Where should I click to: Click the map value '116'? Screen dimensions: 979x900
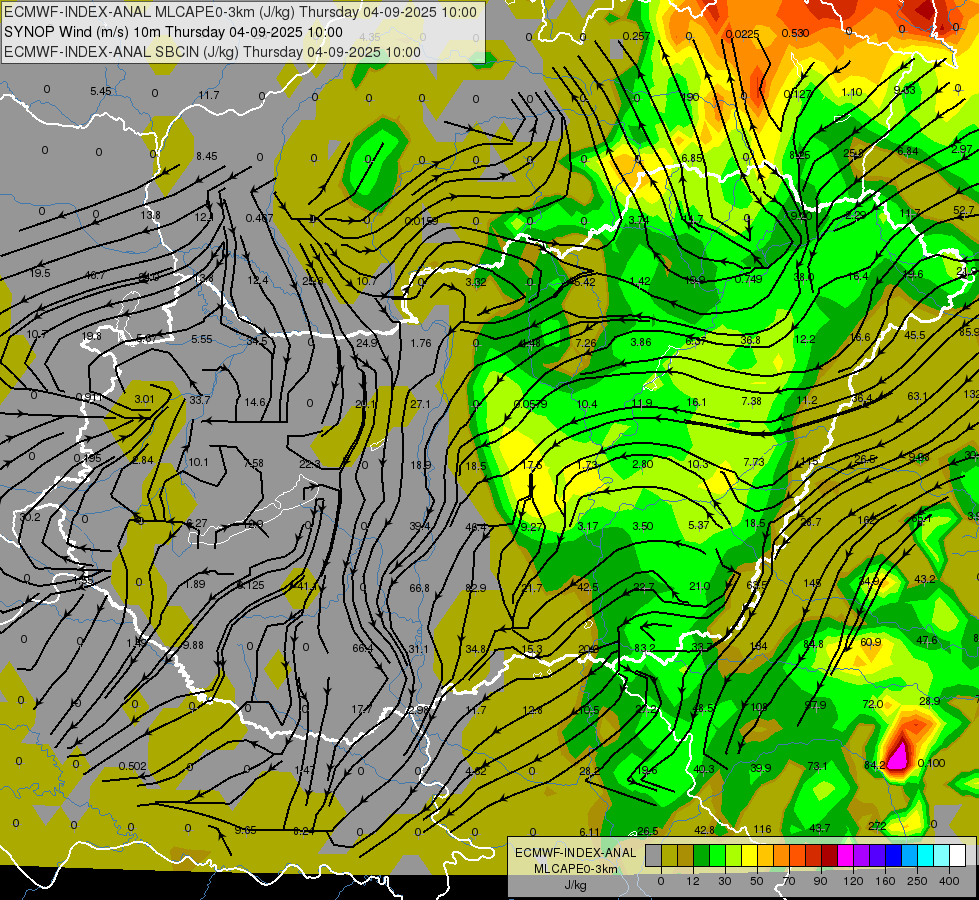762,829
